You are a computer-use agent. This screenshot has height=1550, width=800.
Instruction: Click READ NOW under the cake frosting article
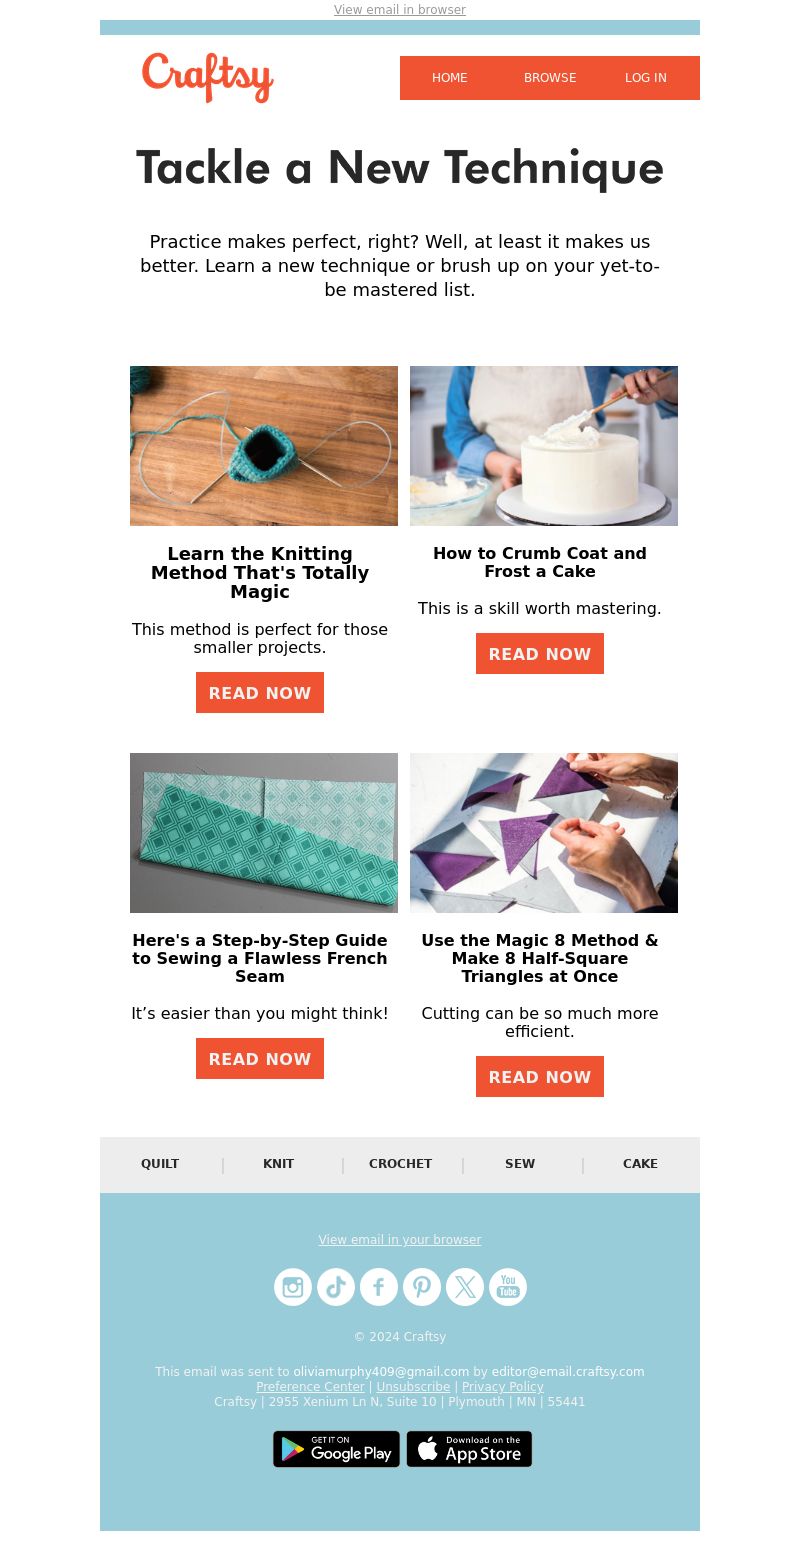[540, 654]
